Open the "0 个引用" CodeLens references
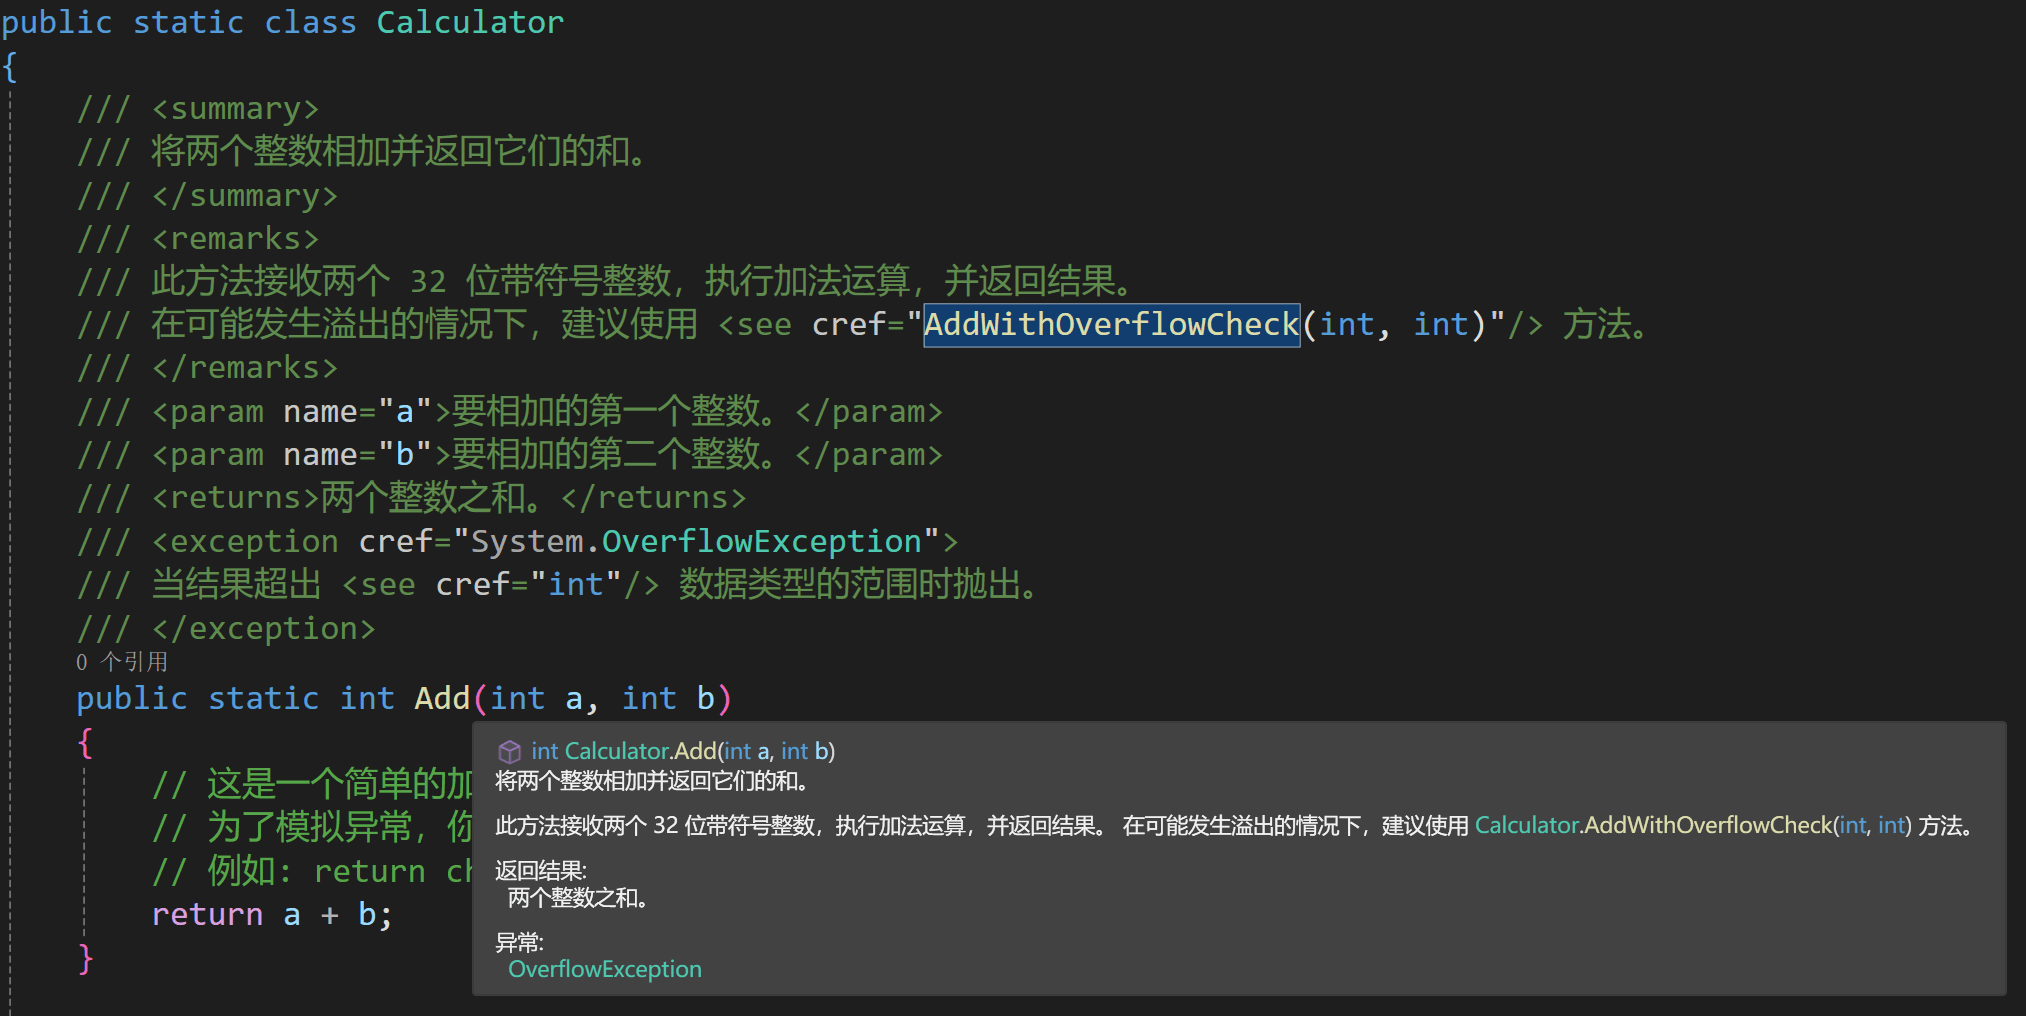This screenshot has width=2026, height=1016. [x=122, y=662]
